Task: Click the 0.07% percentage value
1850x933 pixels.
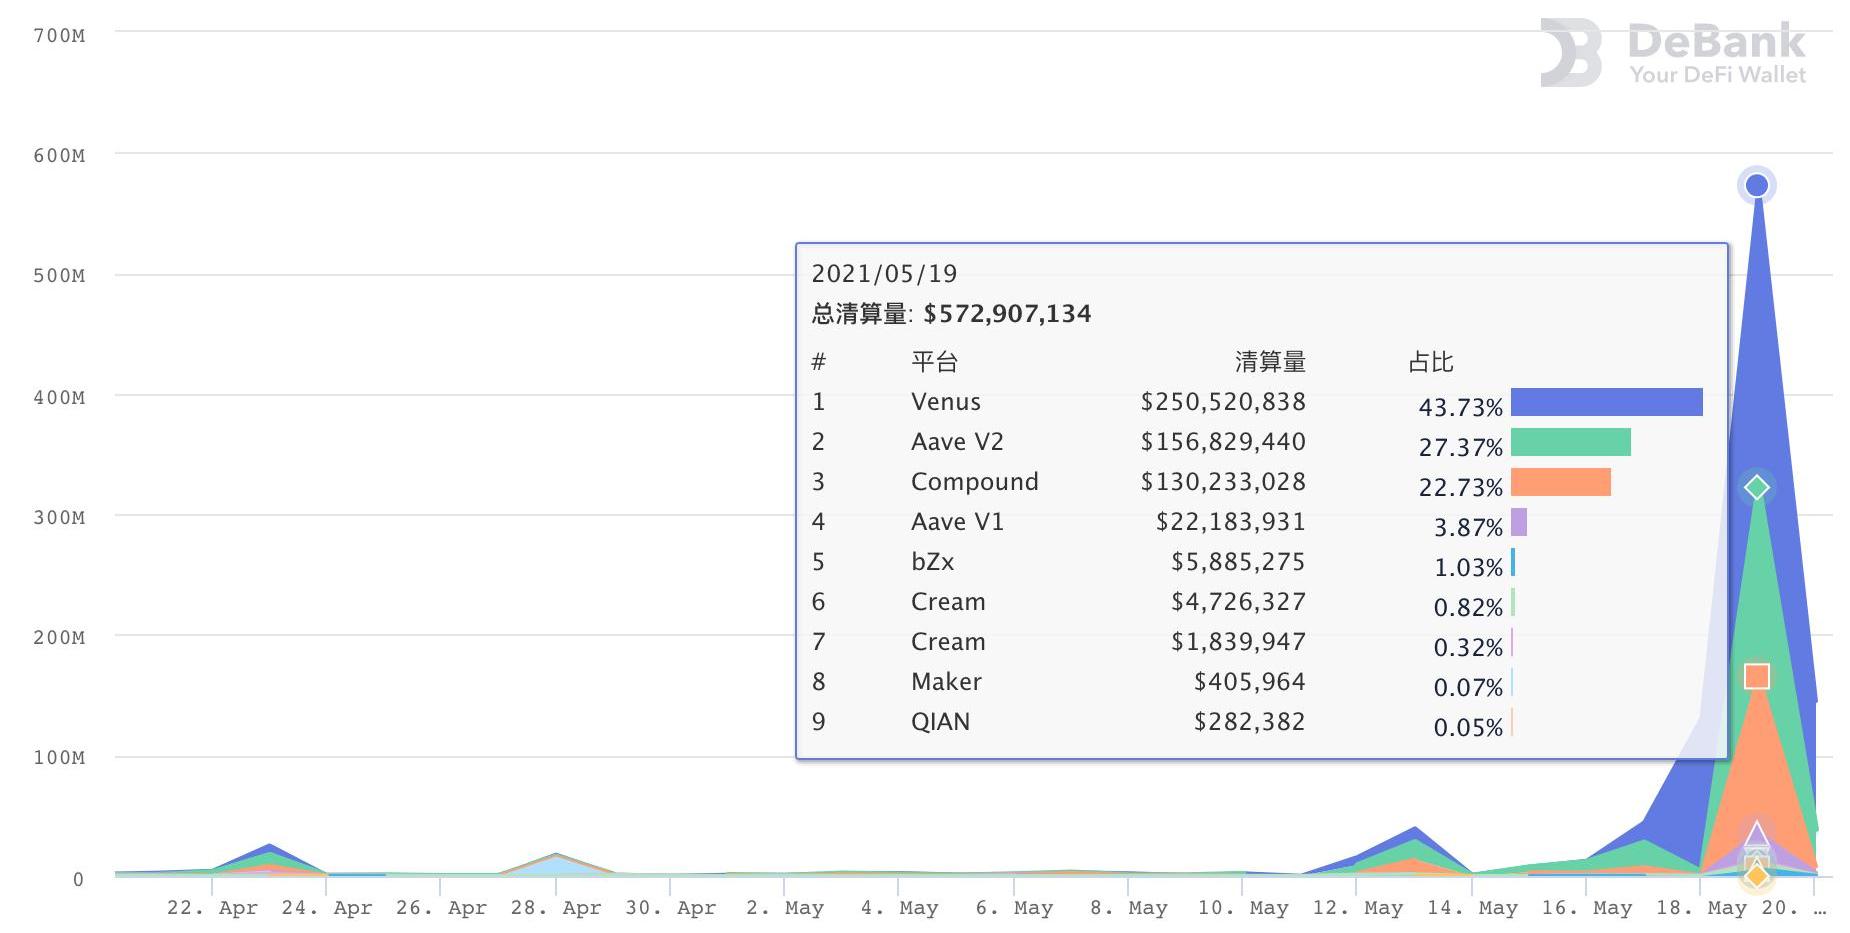Action: point(1468,688)
